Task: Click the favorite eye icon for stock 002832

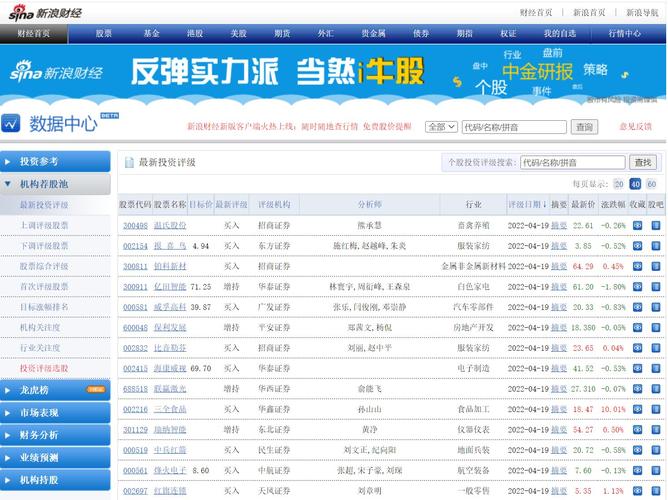Action: pos(637,348)
